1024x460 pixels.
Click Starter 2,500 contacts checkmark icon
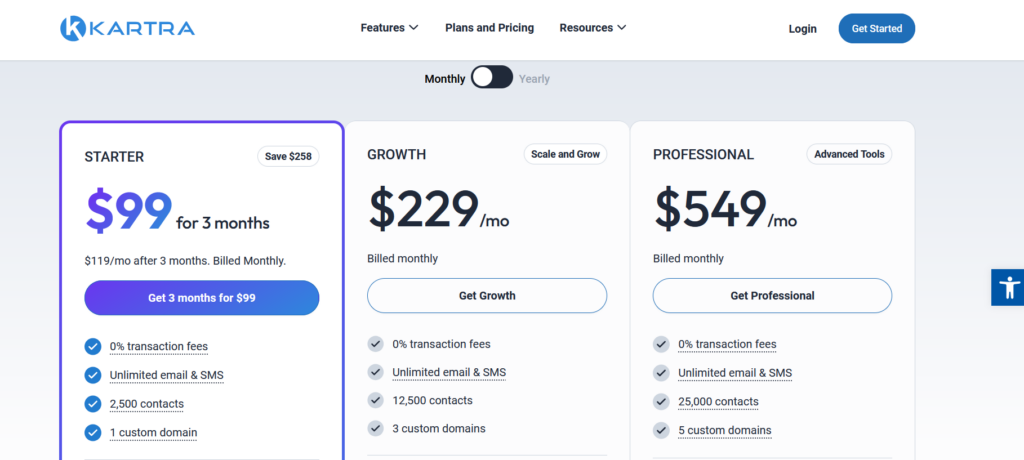point(93,404)
